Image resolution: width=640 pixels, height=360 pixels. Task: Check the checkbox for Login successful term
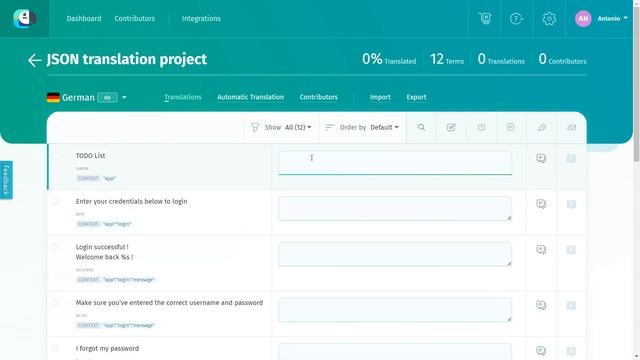[55, 247]
